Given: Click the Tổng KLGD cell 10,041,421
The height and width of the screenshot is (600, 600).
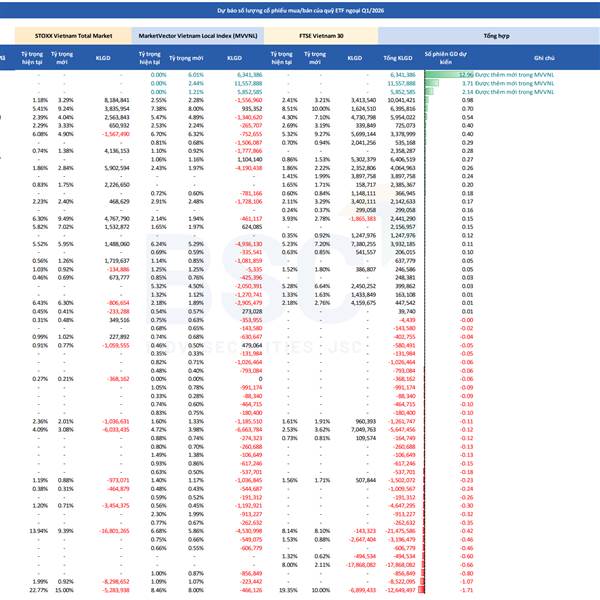Looking at the screenshot, I should [x=401, y=100].
